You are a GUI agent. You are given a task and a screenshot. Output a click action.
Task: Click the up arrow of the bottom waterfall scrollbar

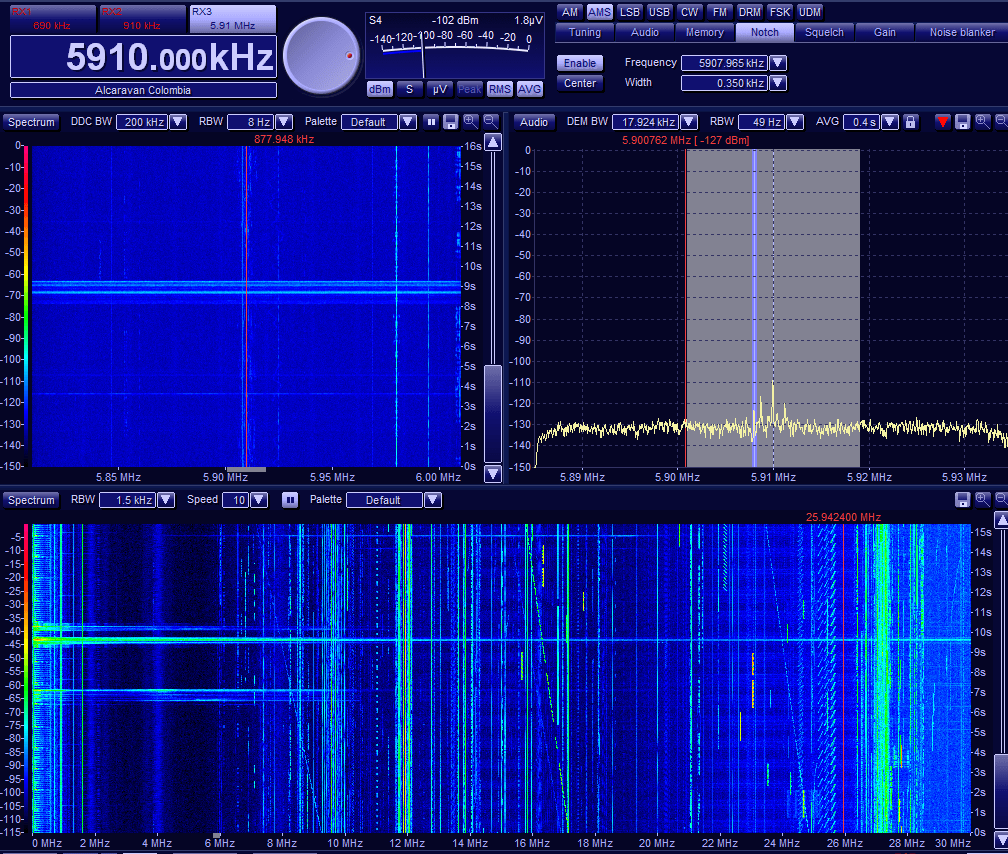[1001, 520]
